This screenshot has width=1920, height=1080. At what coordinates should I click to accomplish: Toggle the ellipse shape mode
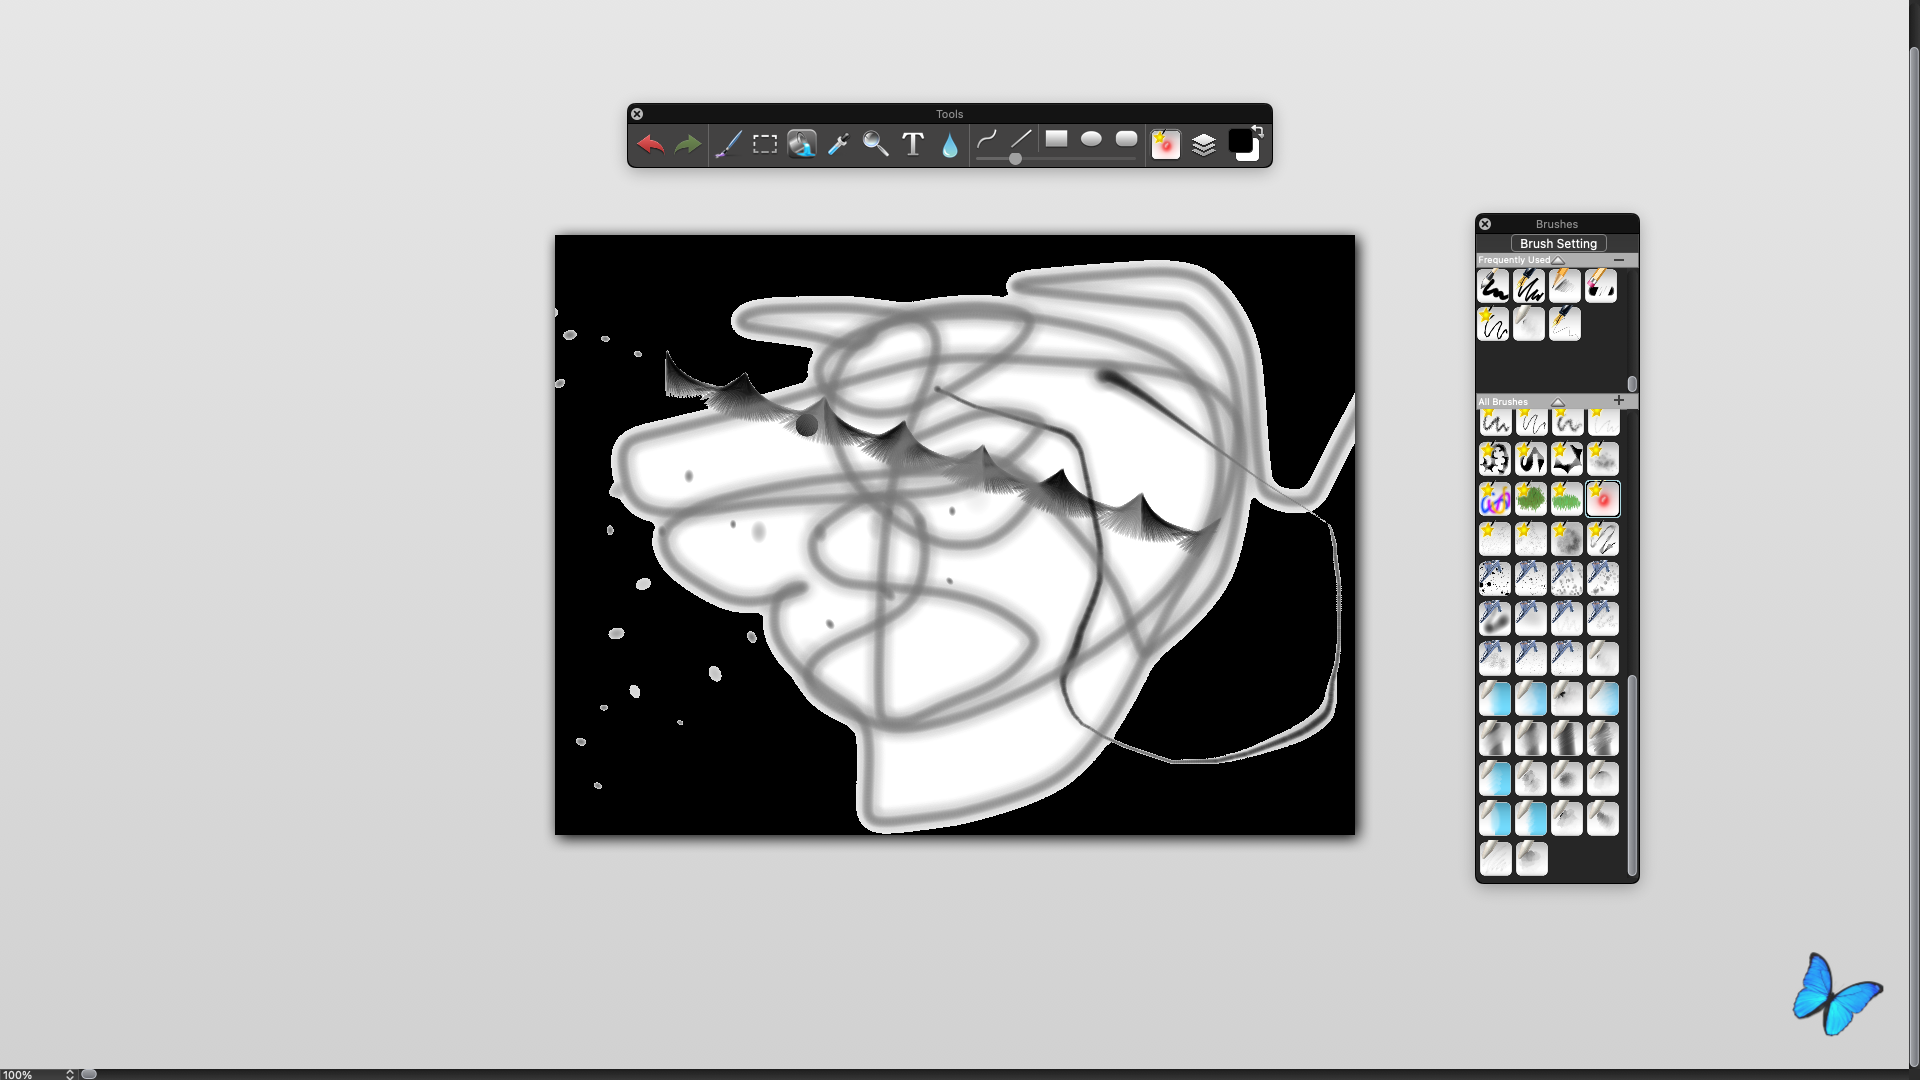1091,139
